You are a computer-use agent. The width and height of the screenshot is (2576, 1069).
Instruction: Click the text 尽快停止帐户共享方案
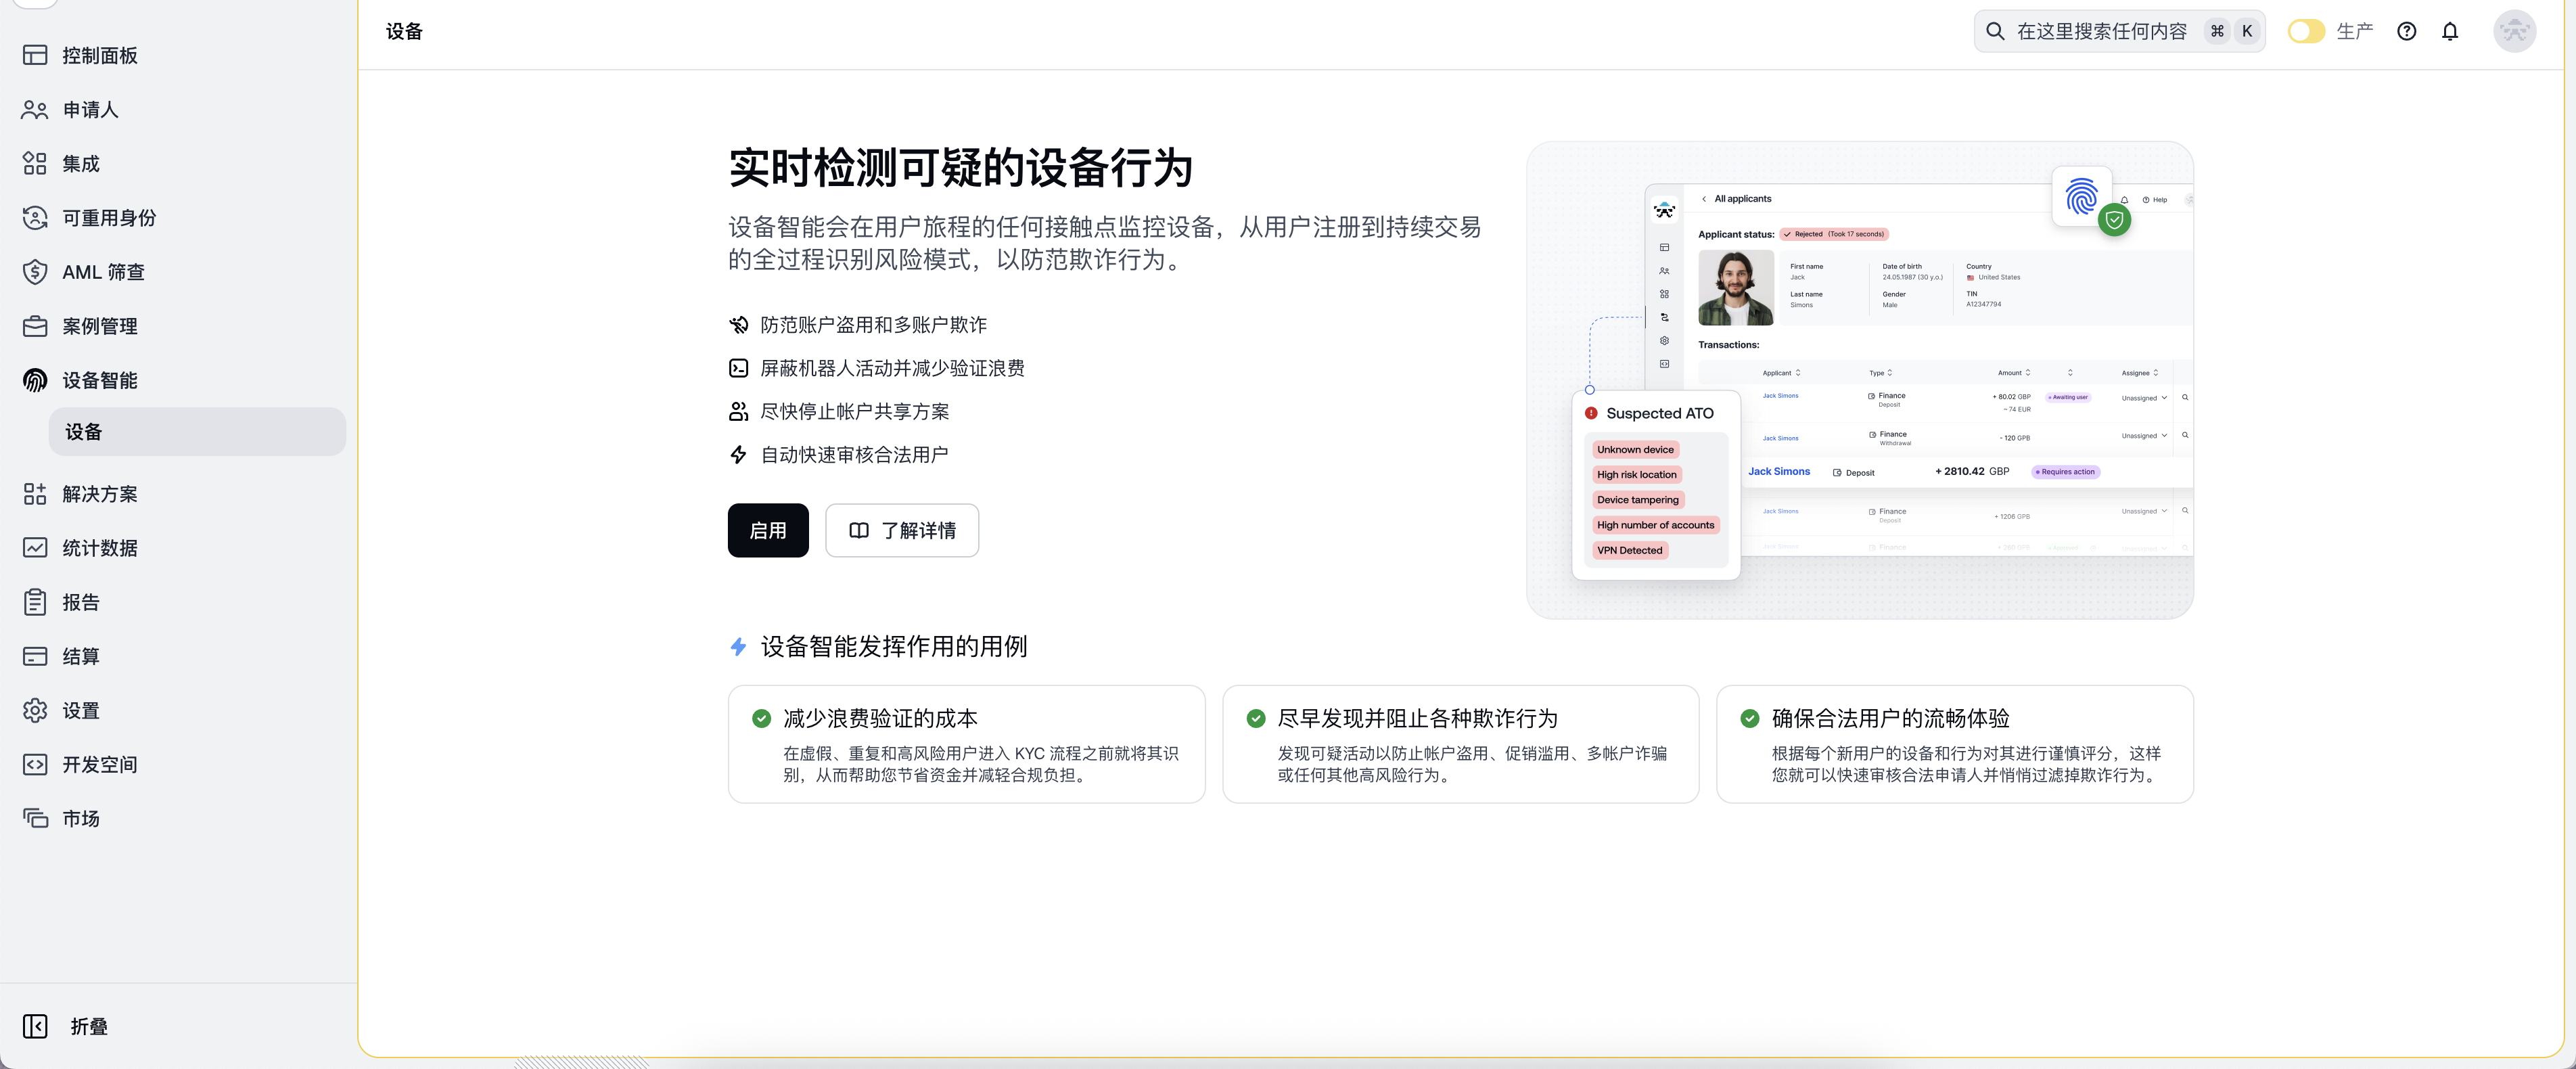854,411
